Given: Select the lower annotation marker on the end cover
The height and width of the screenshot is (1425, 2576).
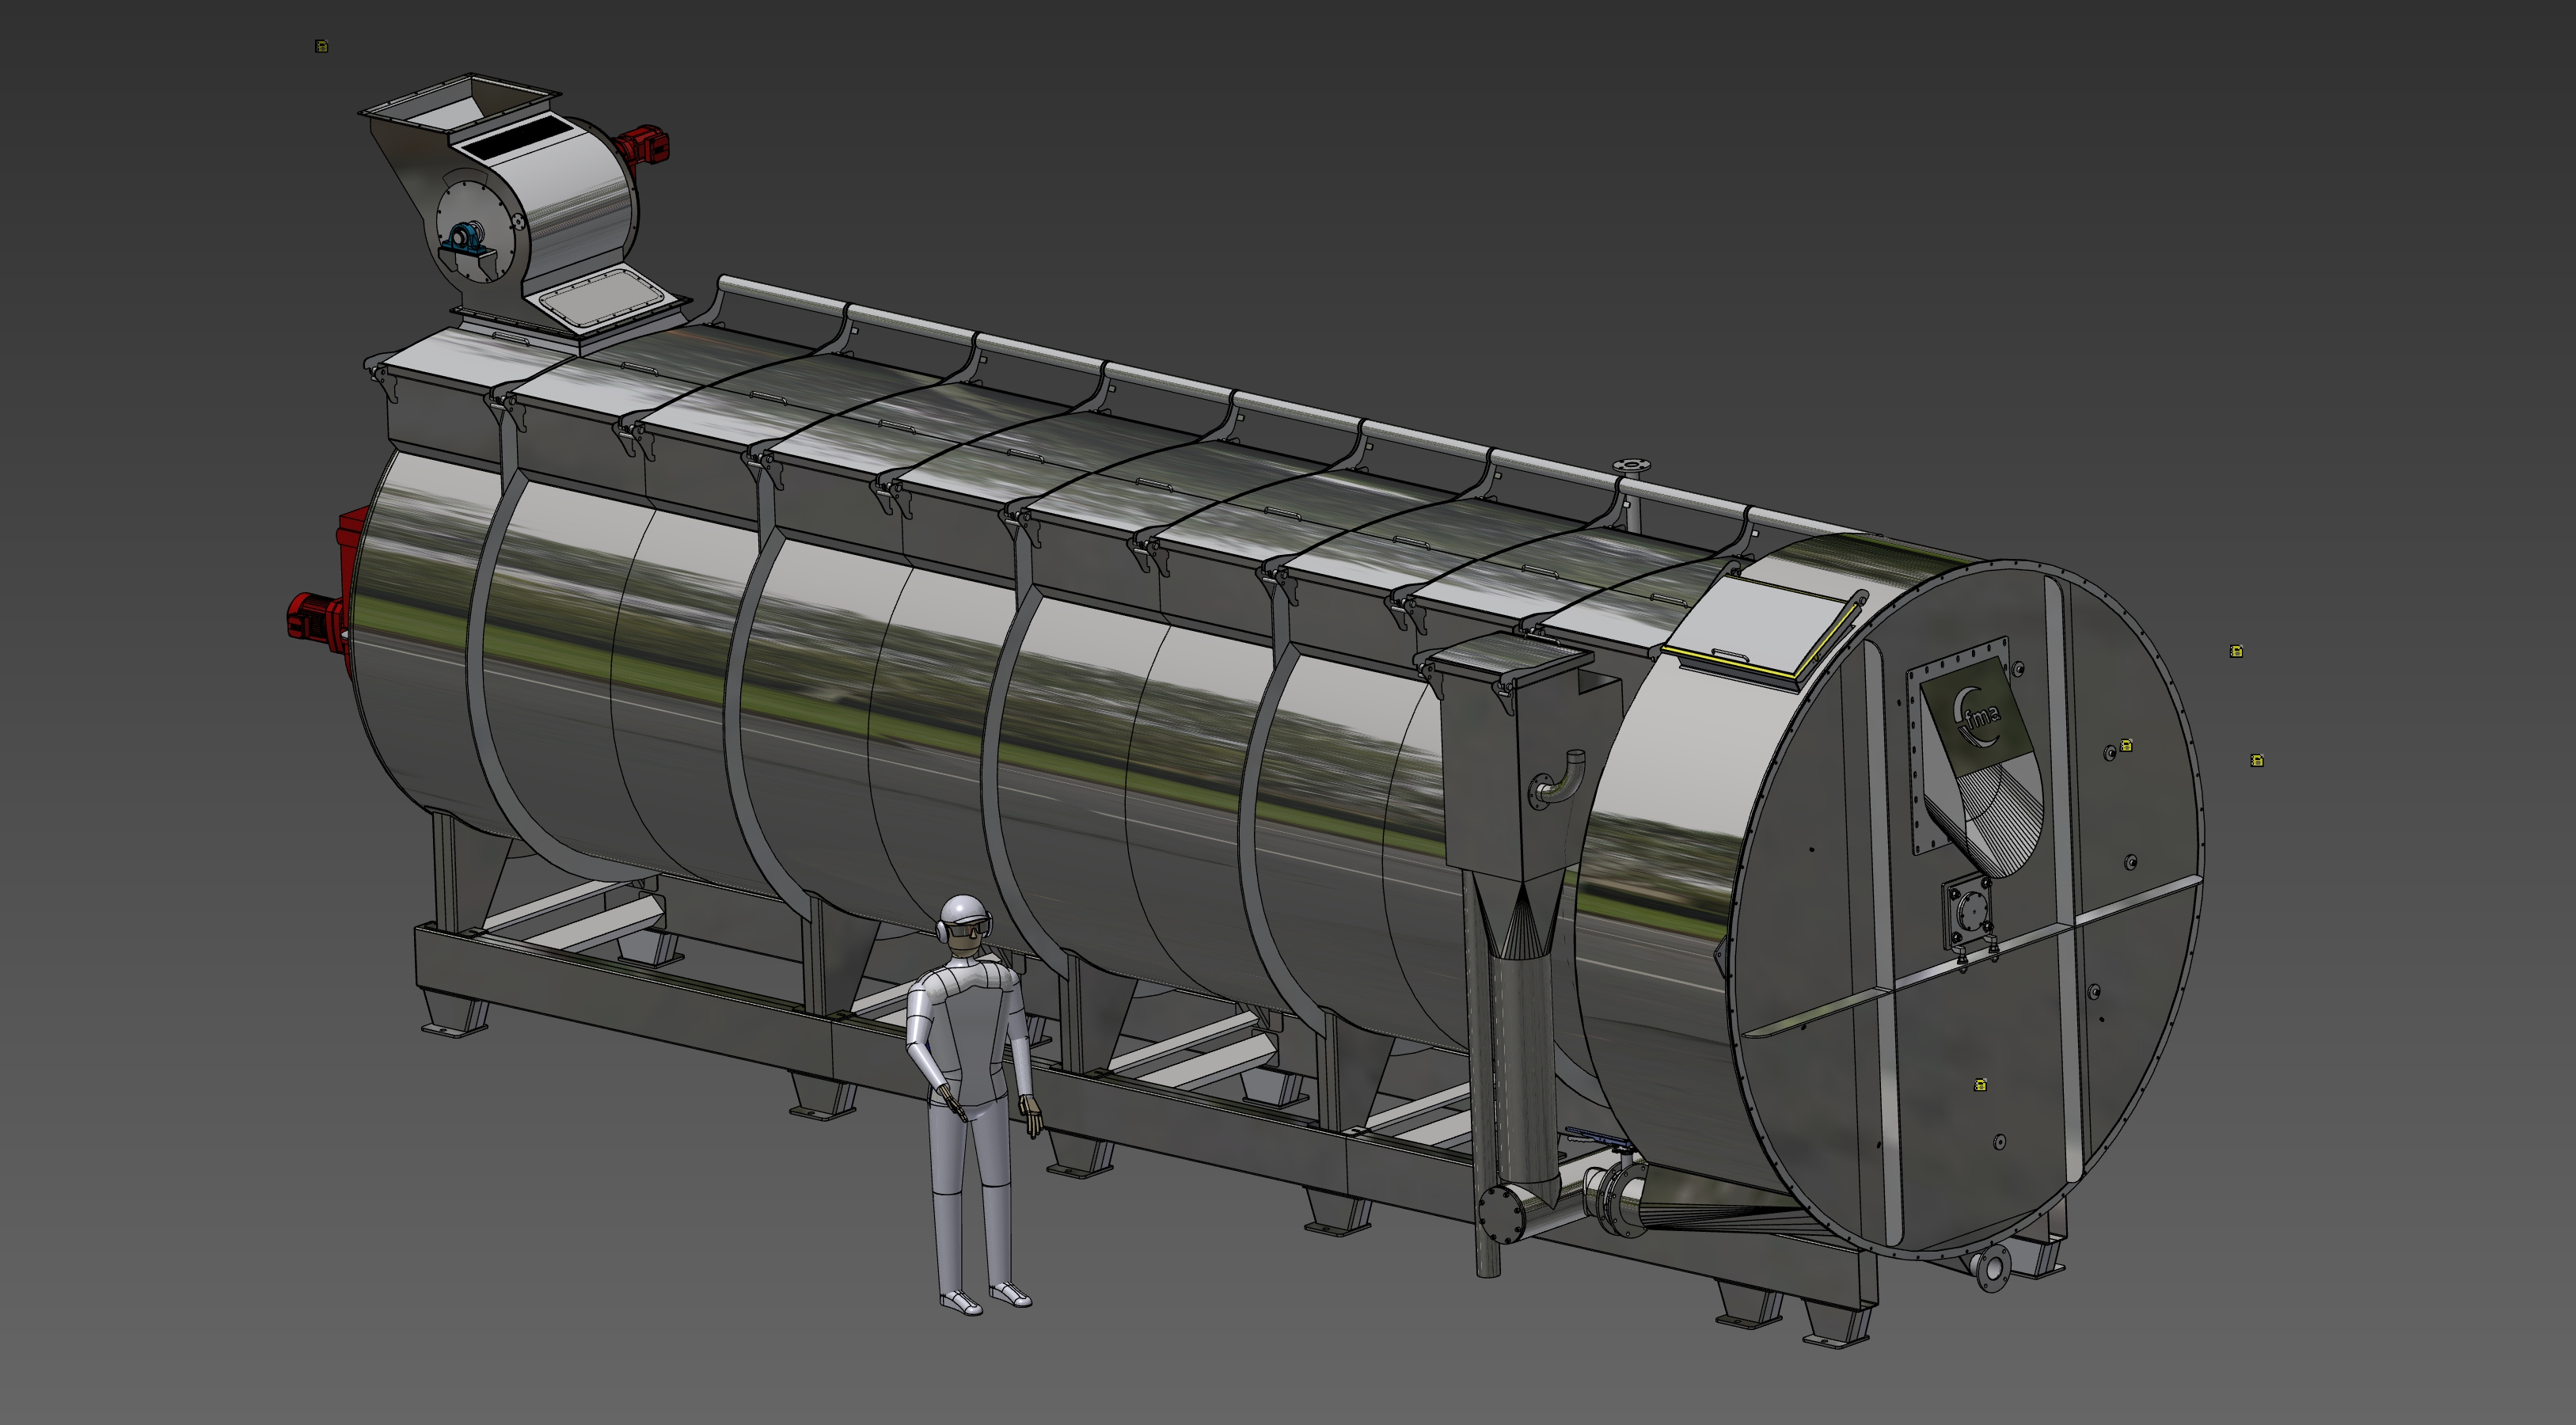Looking at the screenshot, I should tap(1981, 1085).
